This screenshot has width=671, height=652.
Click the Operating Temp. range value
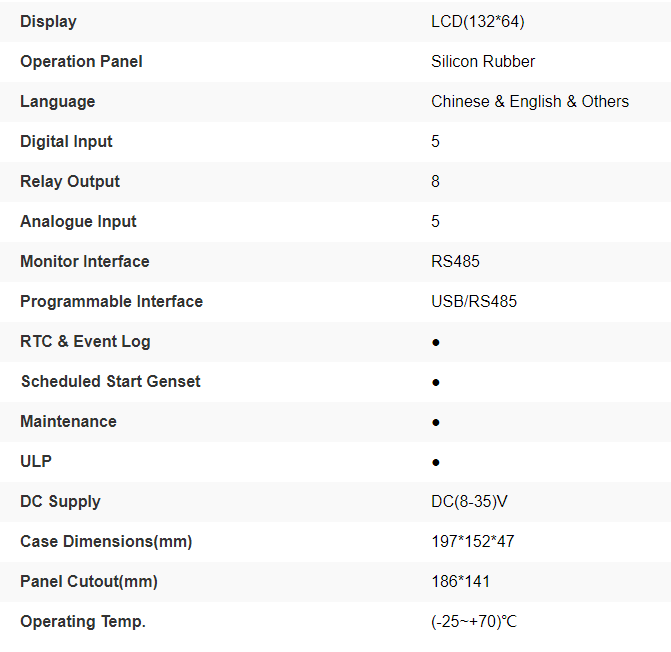coord(474,621)
